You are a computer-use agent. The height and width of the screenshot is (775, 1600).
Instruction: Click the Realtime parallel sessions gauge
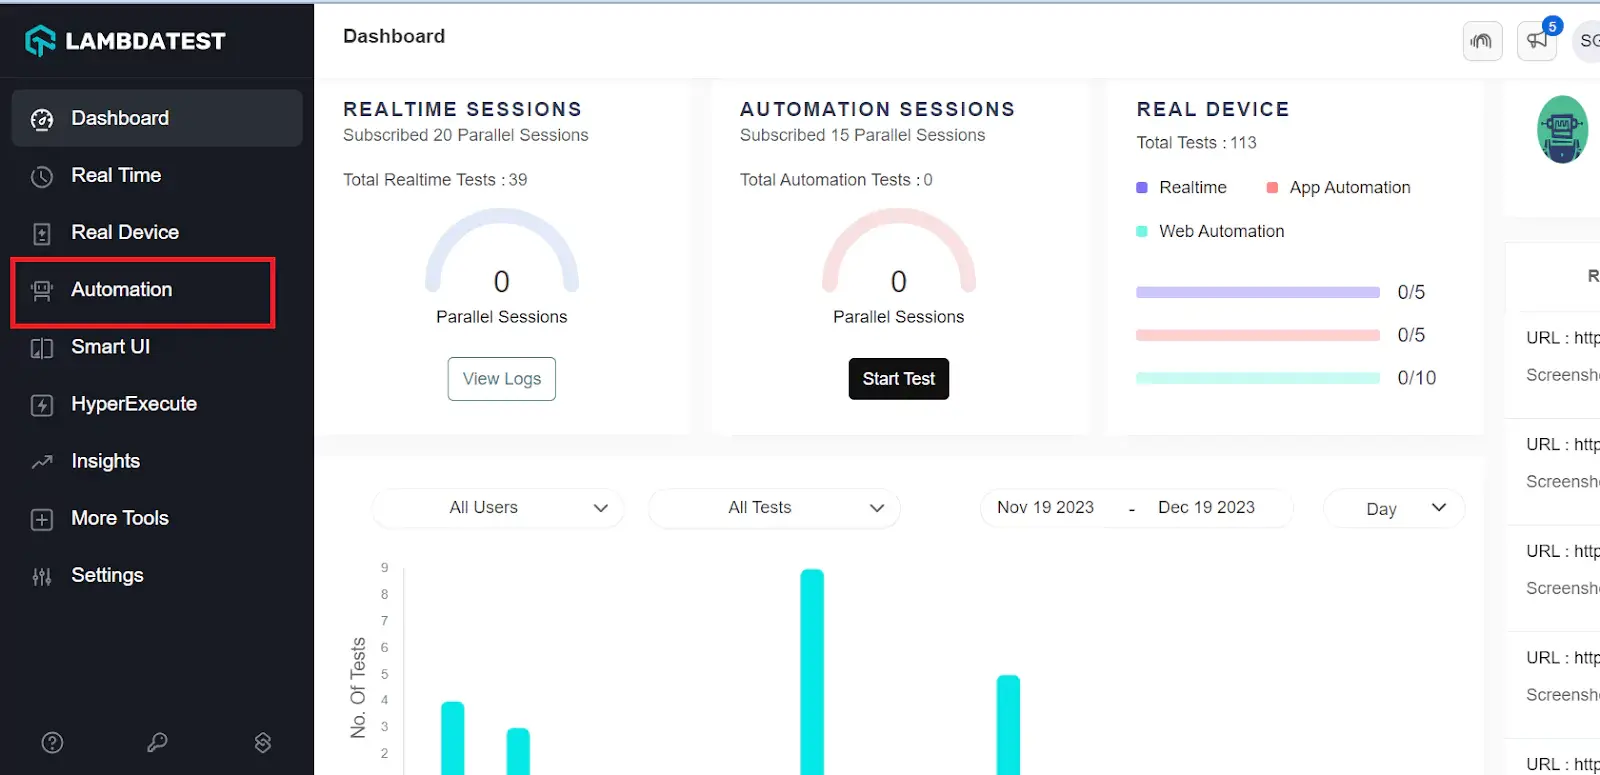tap(502, 252)
